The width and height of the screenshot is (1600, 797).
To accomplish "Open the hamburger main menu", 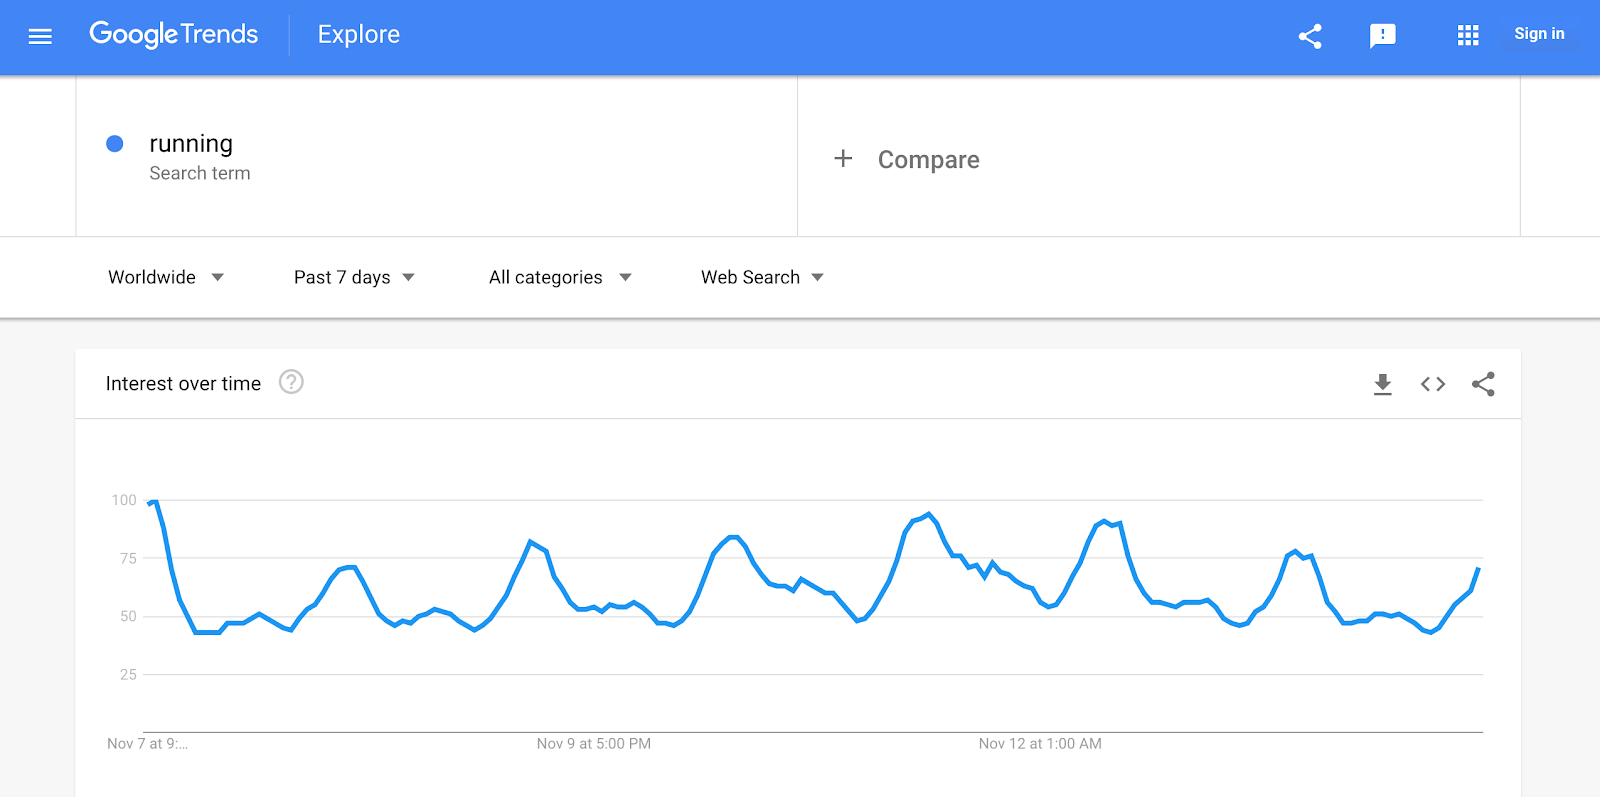I will coord(40,37).
